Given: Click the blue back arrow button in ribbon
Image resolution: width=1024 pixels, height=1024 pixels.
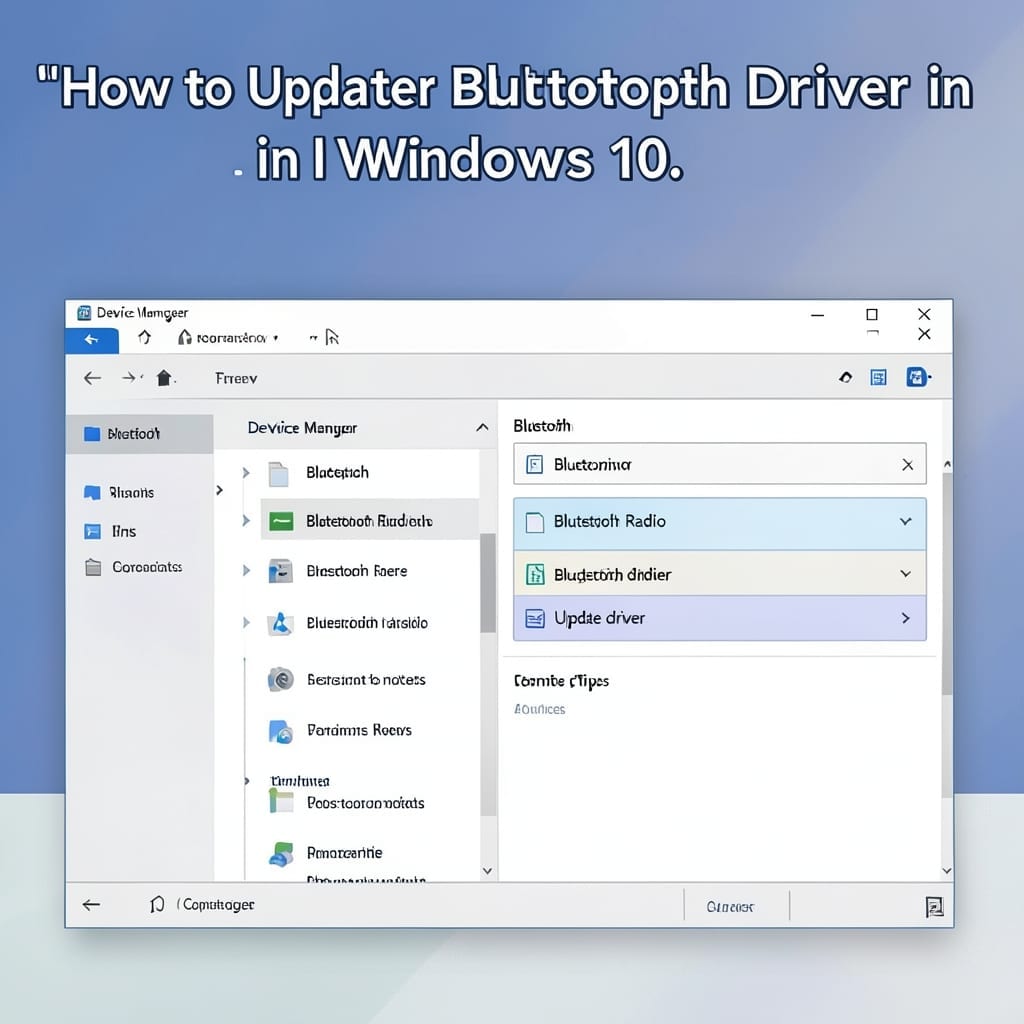Looking at the screenshot, I should 91,340.
